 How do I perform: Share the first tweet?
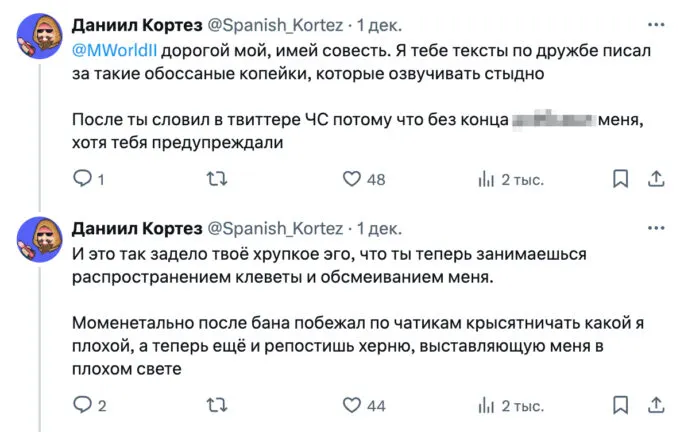tap(655, 179)
